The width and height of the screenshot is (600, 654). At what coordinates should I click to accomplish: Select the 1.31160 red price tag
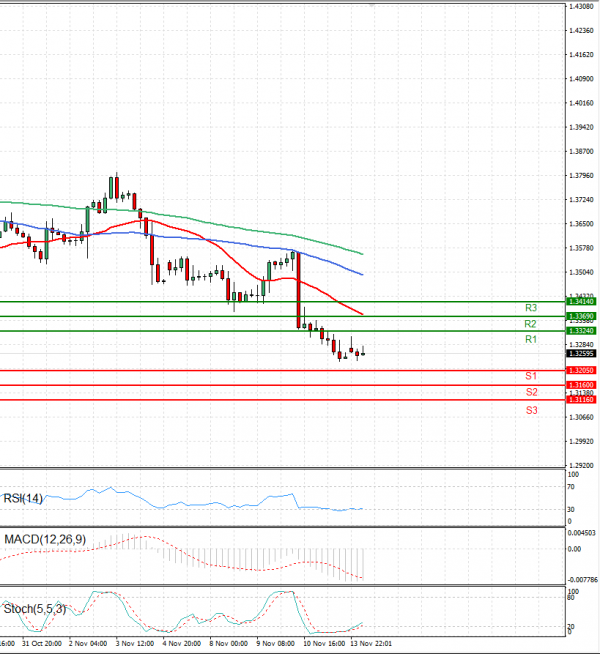point(581,400)
